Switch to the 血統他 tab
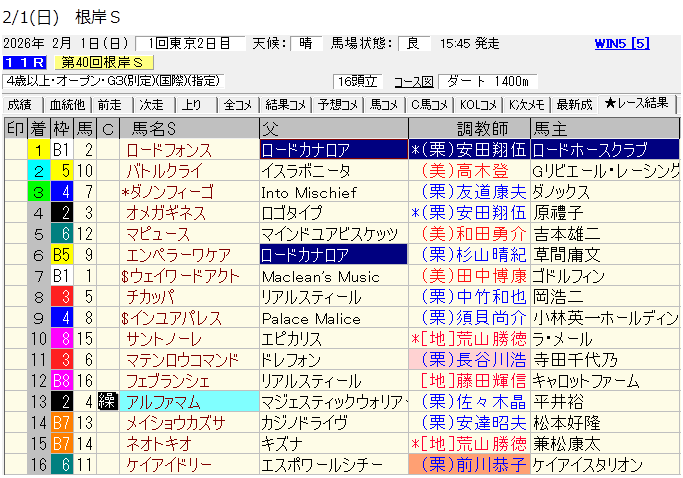This screenshot has width=683, height=478. (x=64, y=104)
